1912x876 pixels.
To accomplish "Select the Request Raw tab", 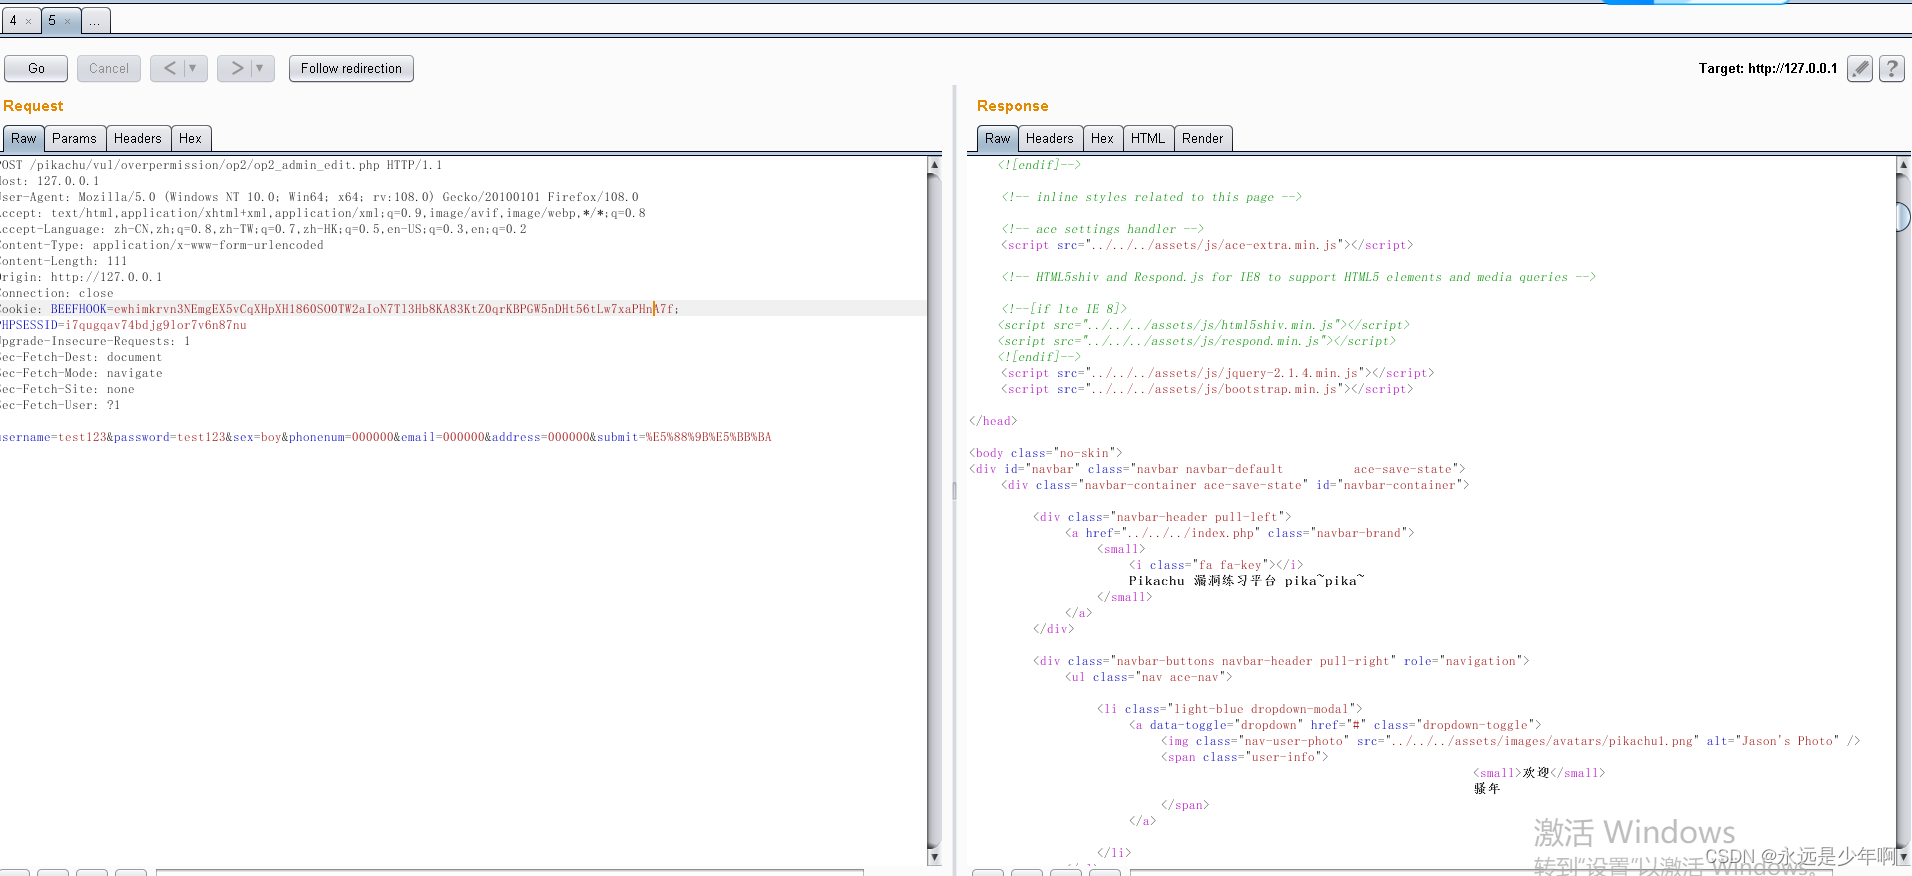I will (x=23, y=139).
